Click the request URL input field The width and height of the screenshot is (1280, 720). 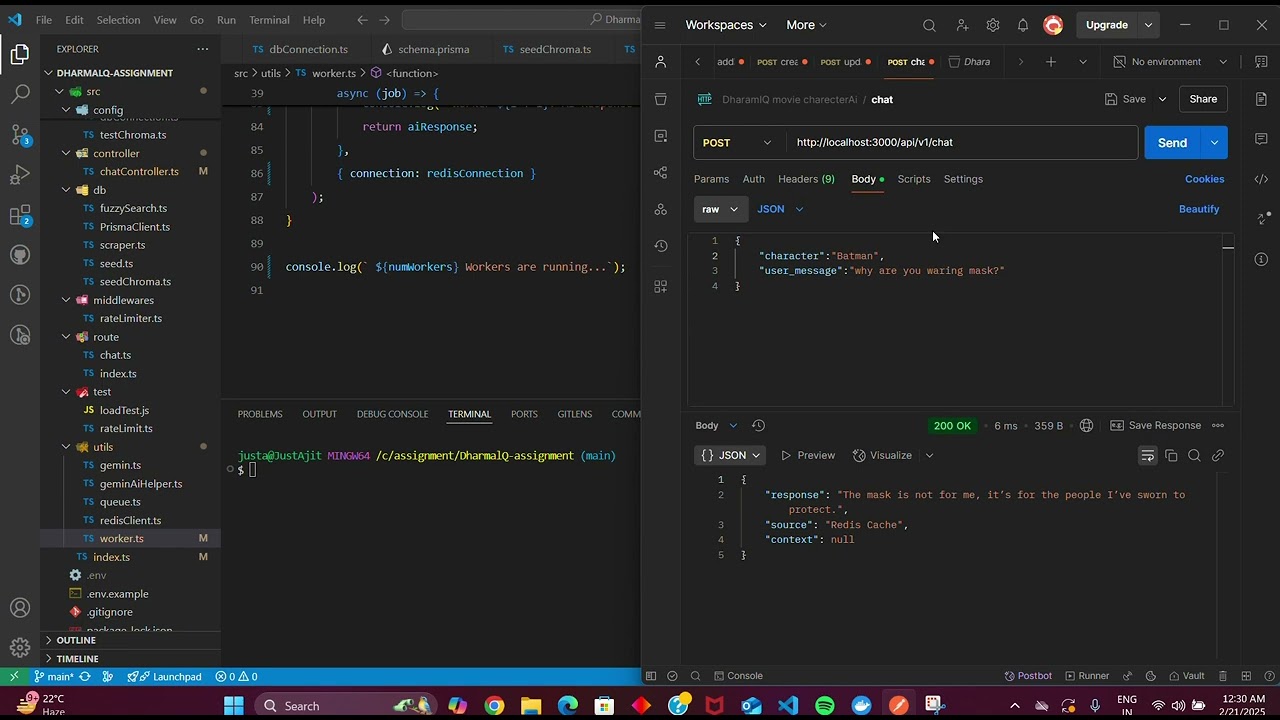coord(960,143)
